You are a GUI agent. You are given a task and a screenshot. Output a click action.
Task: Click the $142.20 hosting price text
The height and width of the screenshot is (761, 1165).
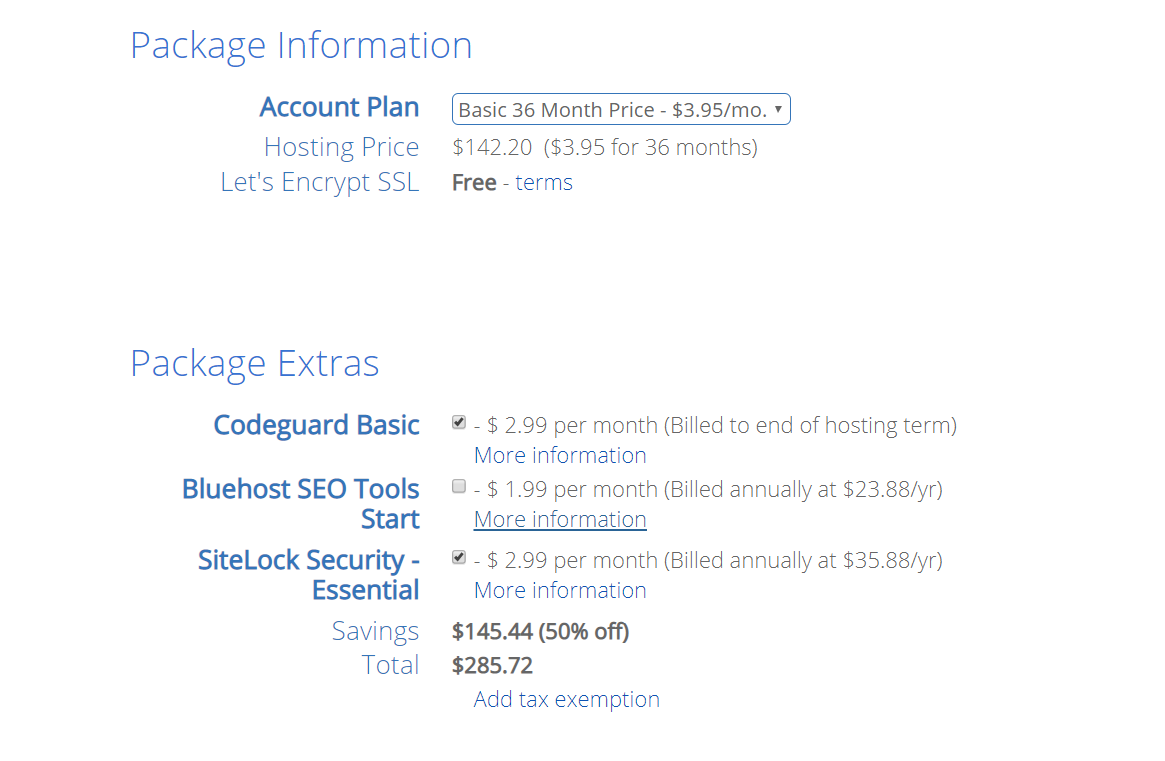(492, 147)
